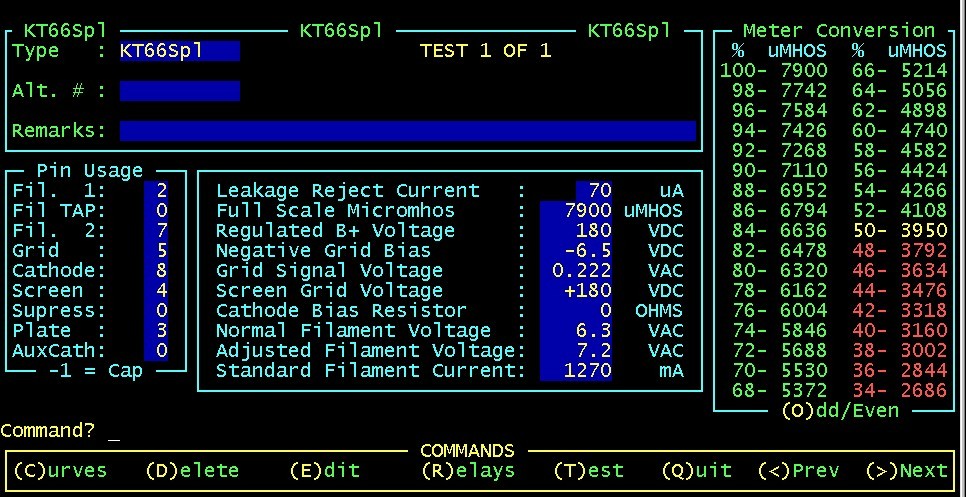Image resolution: width=966 pixels, height=497 pixels.
Task: Activate the (E)dit command
Action: 325,471
